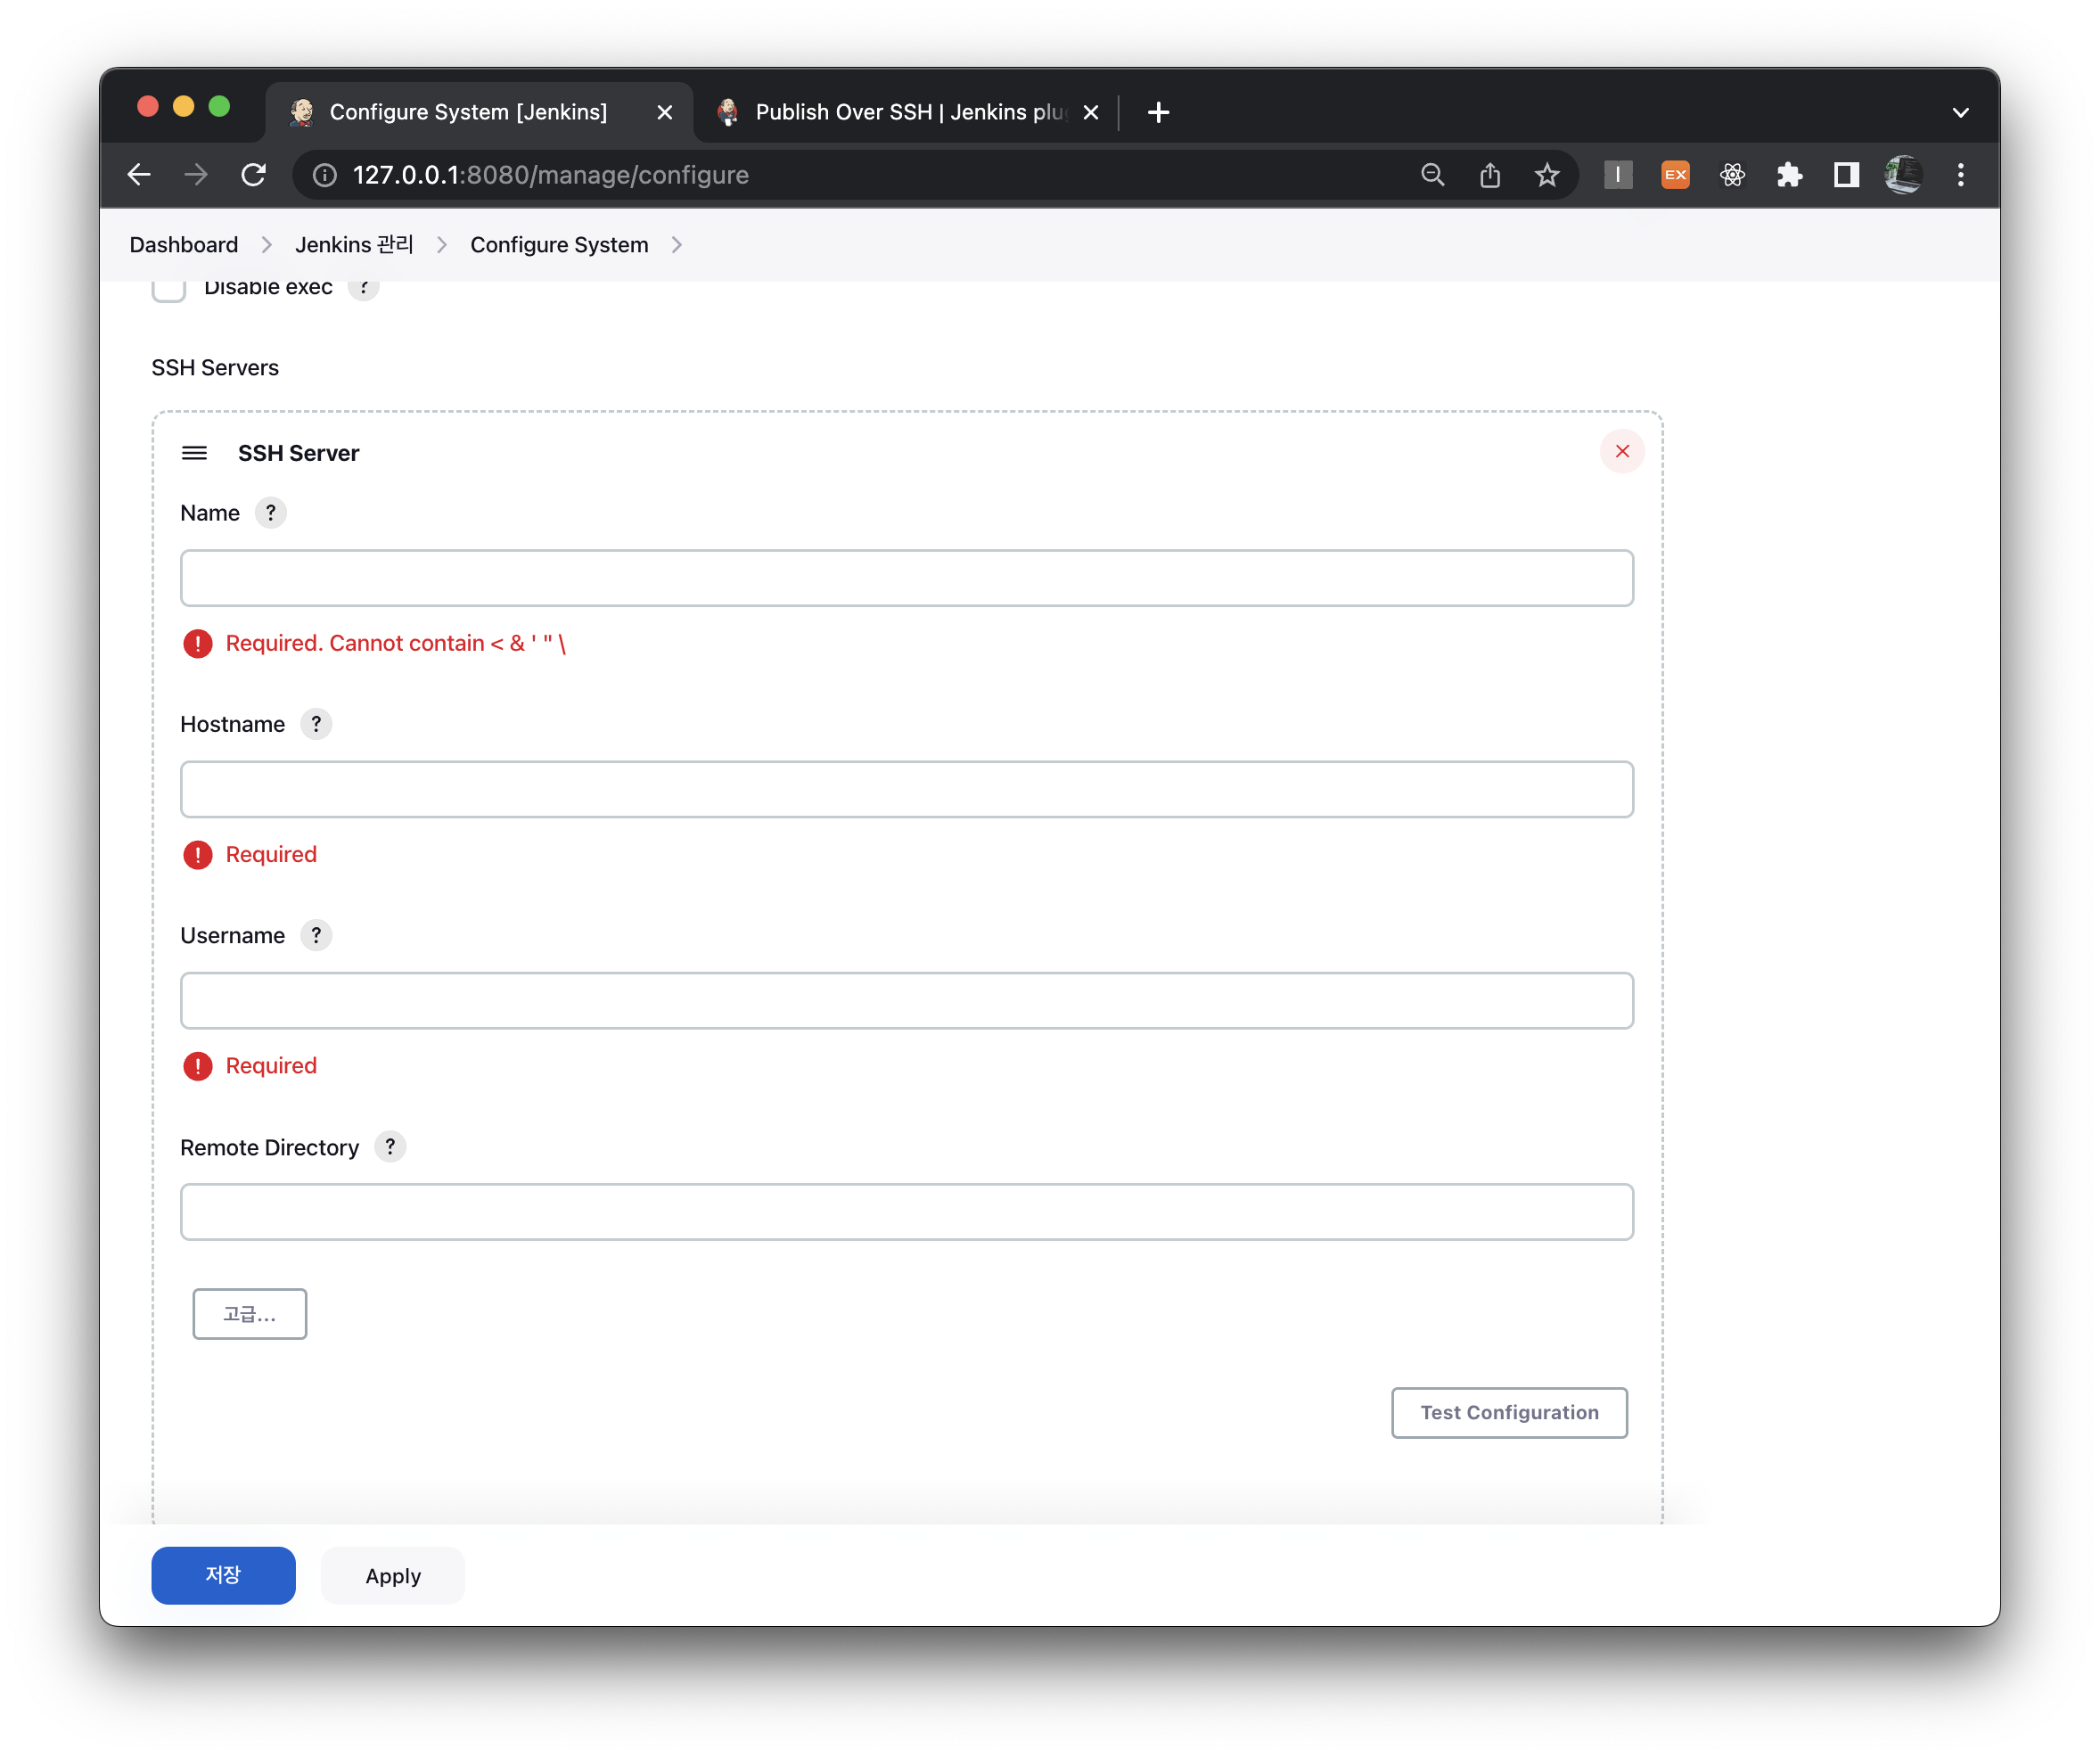This screenshot has width=2100, height=1758.
Task: Expand the 고급 advanced settings button
Action: point(249,1314)
